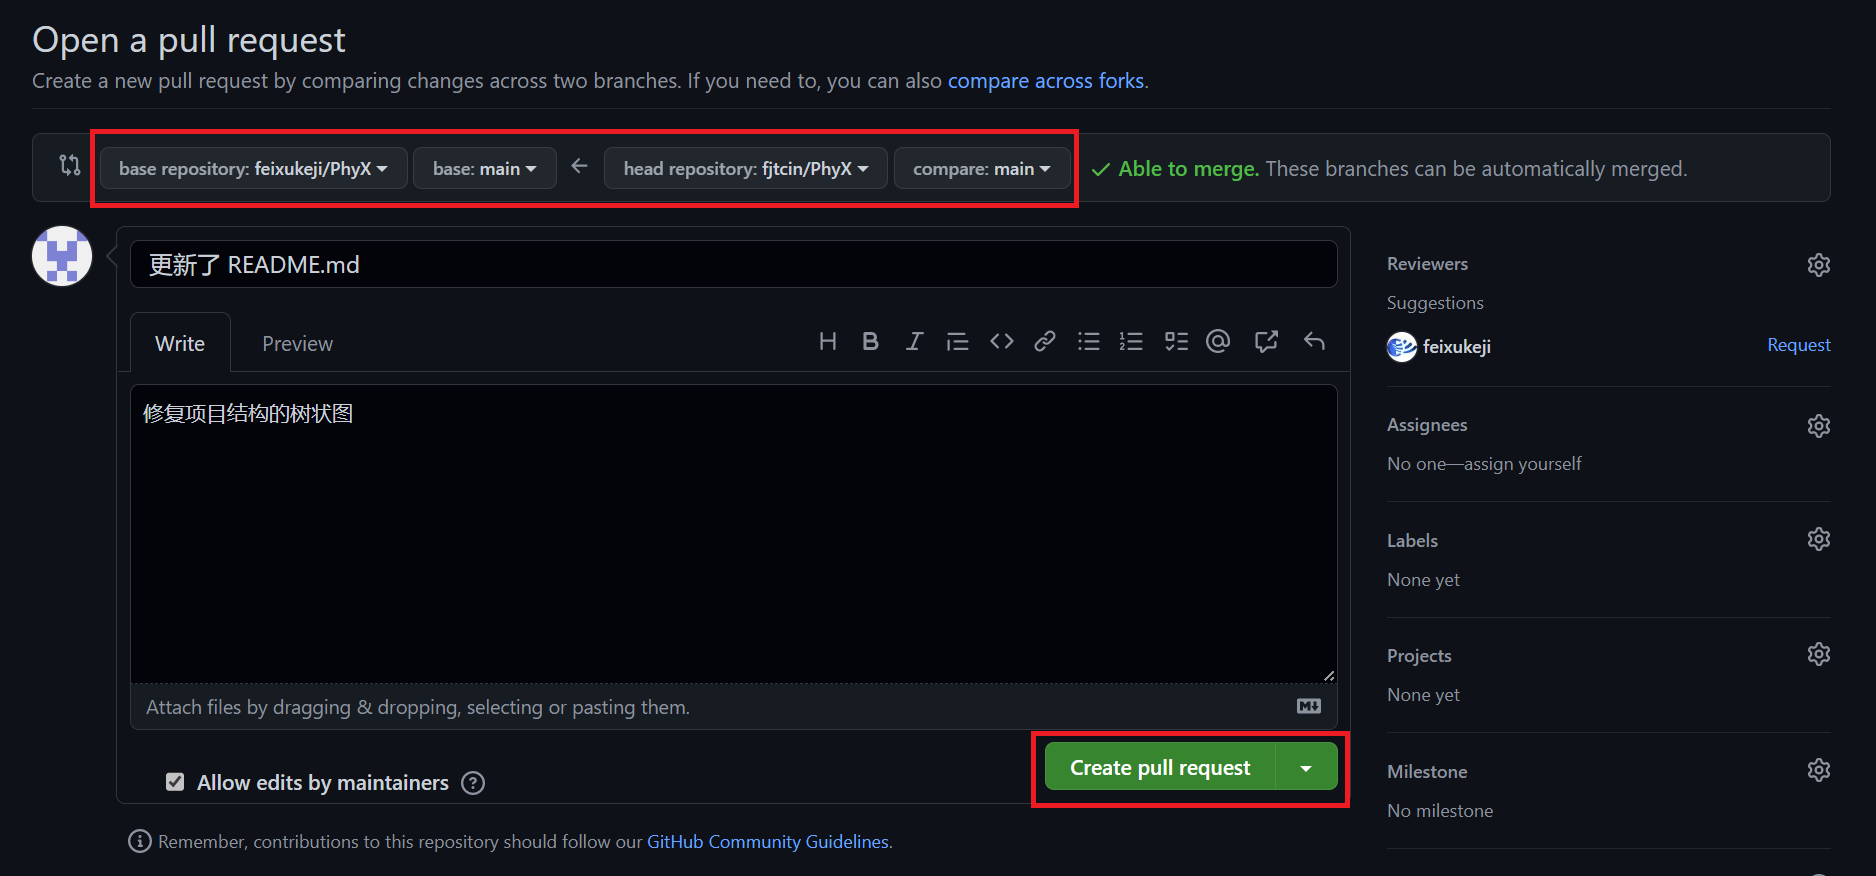Click the Able to merge status text
Viewport: 1876px width, 876px height.
click(x=1188, y=169)
